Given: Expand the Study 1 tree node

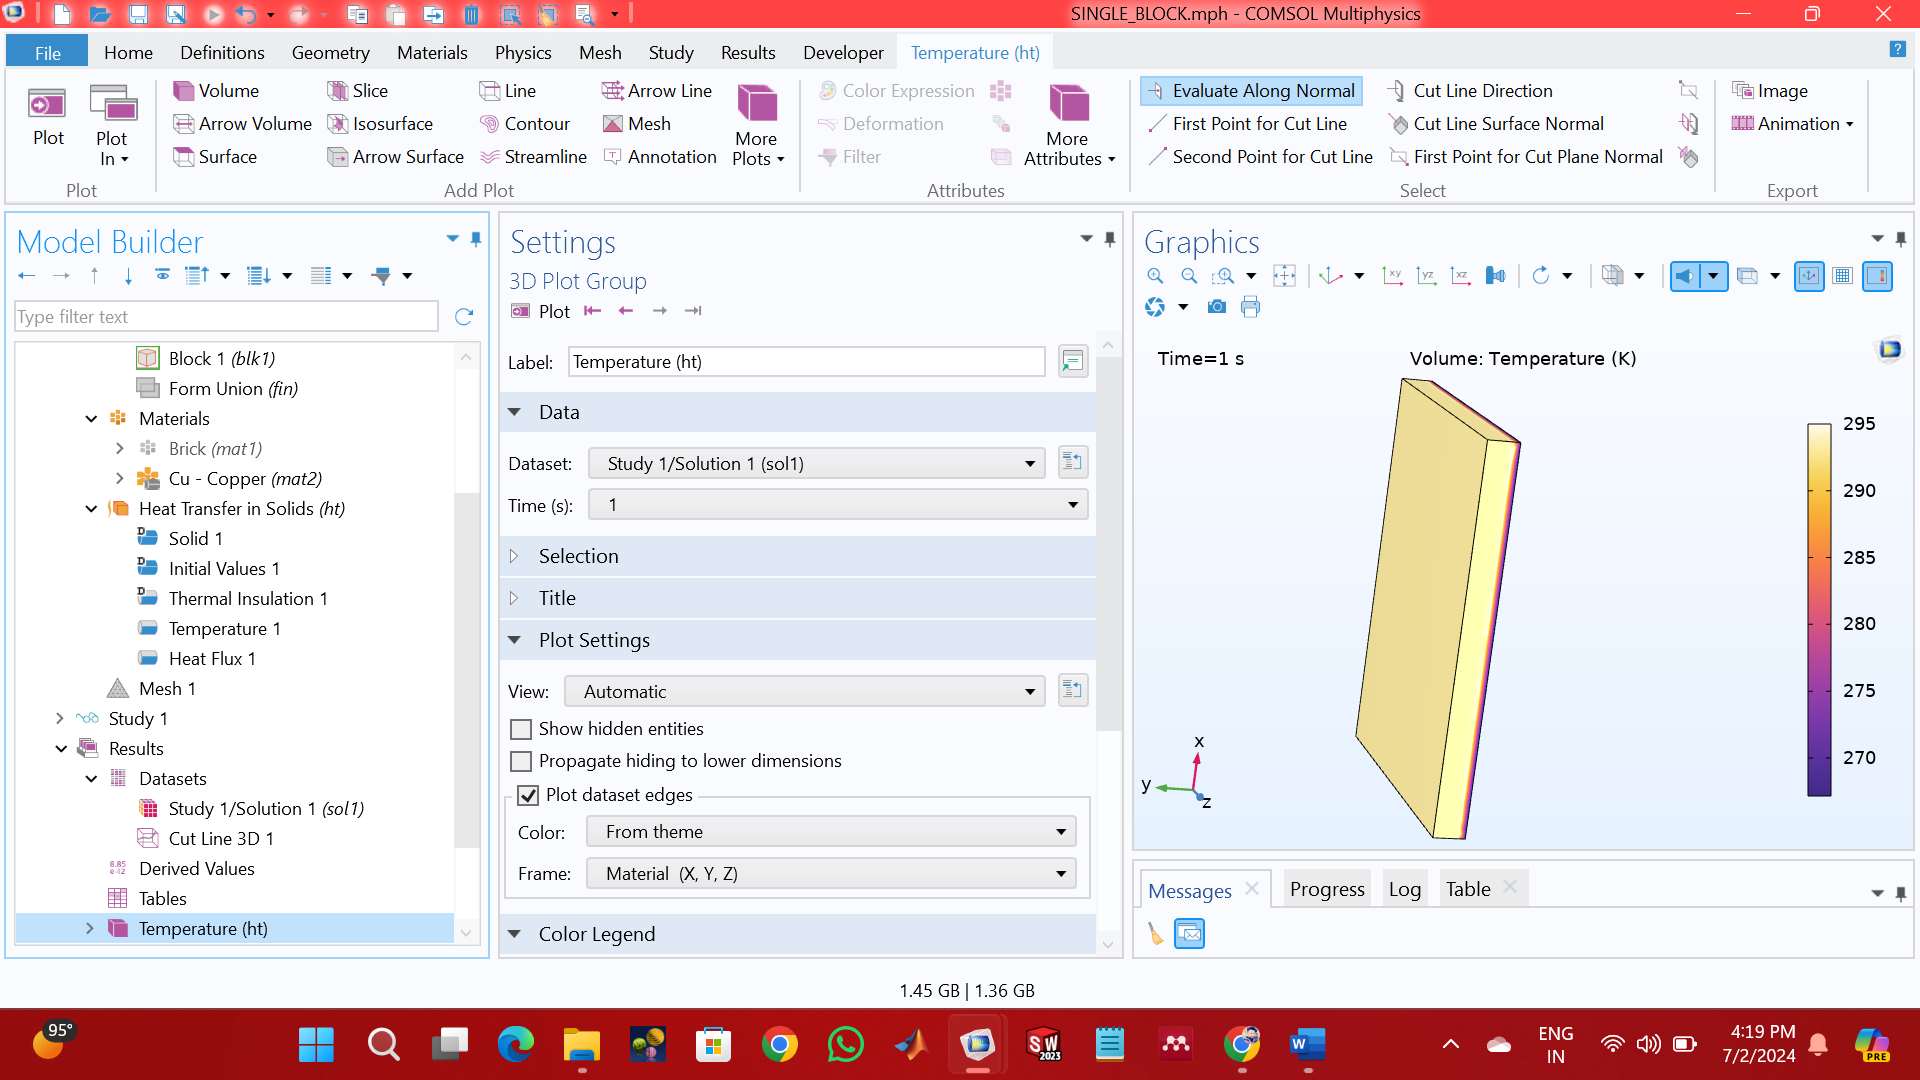Looking at the screenshot, I should tap(60, 718).
